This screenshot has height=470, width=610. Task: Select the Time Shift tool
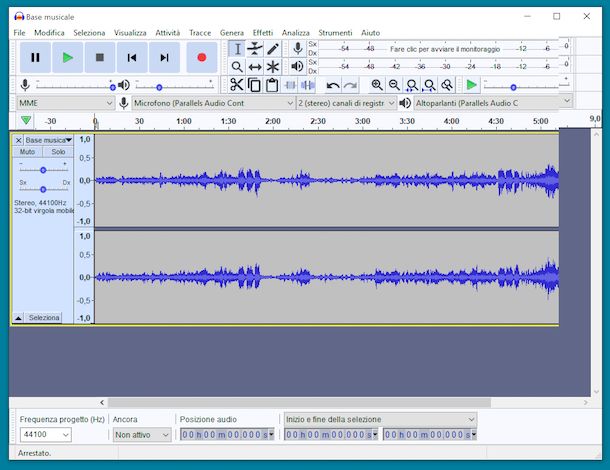[x=255, y=67]
